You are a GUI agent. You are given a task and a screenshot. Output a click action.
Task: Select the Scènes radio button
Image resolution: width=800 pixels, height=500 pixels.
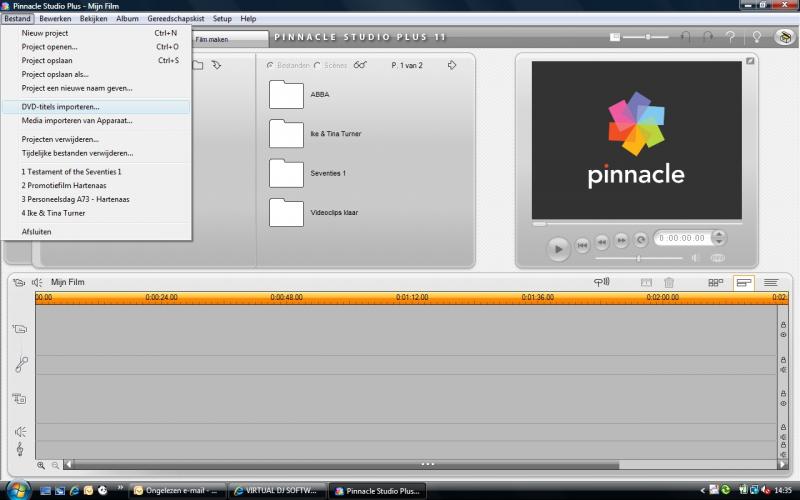(x=317, y=65)
